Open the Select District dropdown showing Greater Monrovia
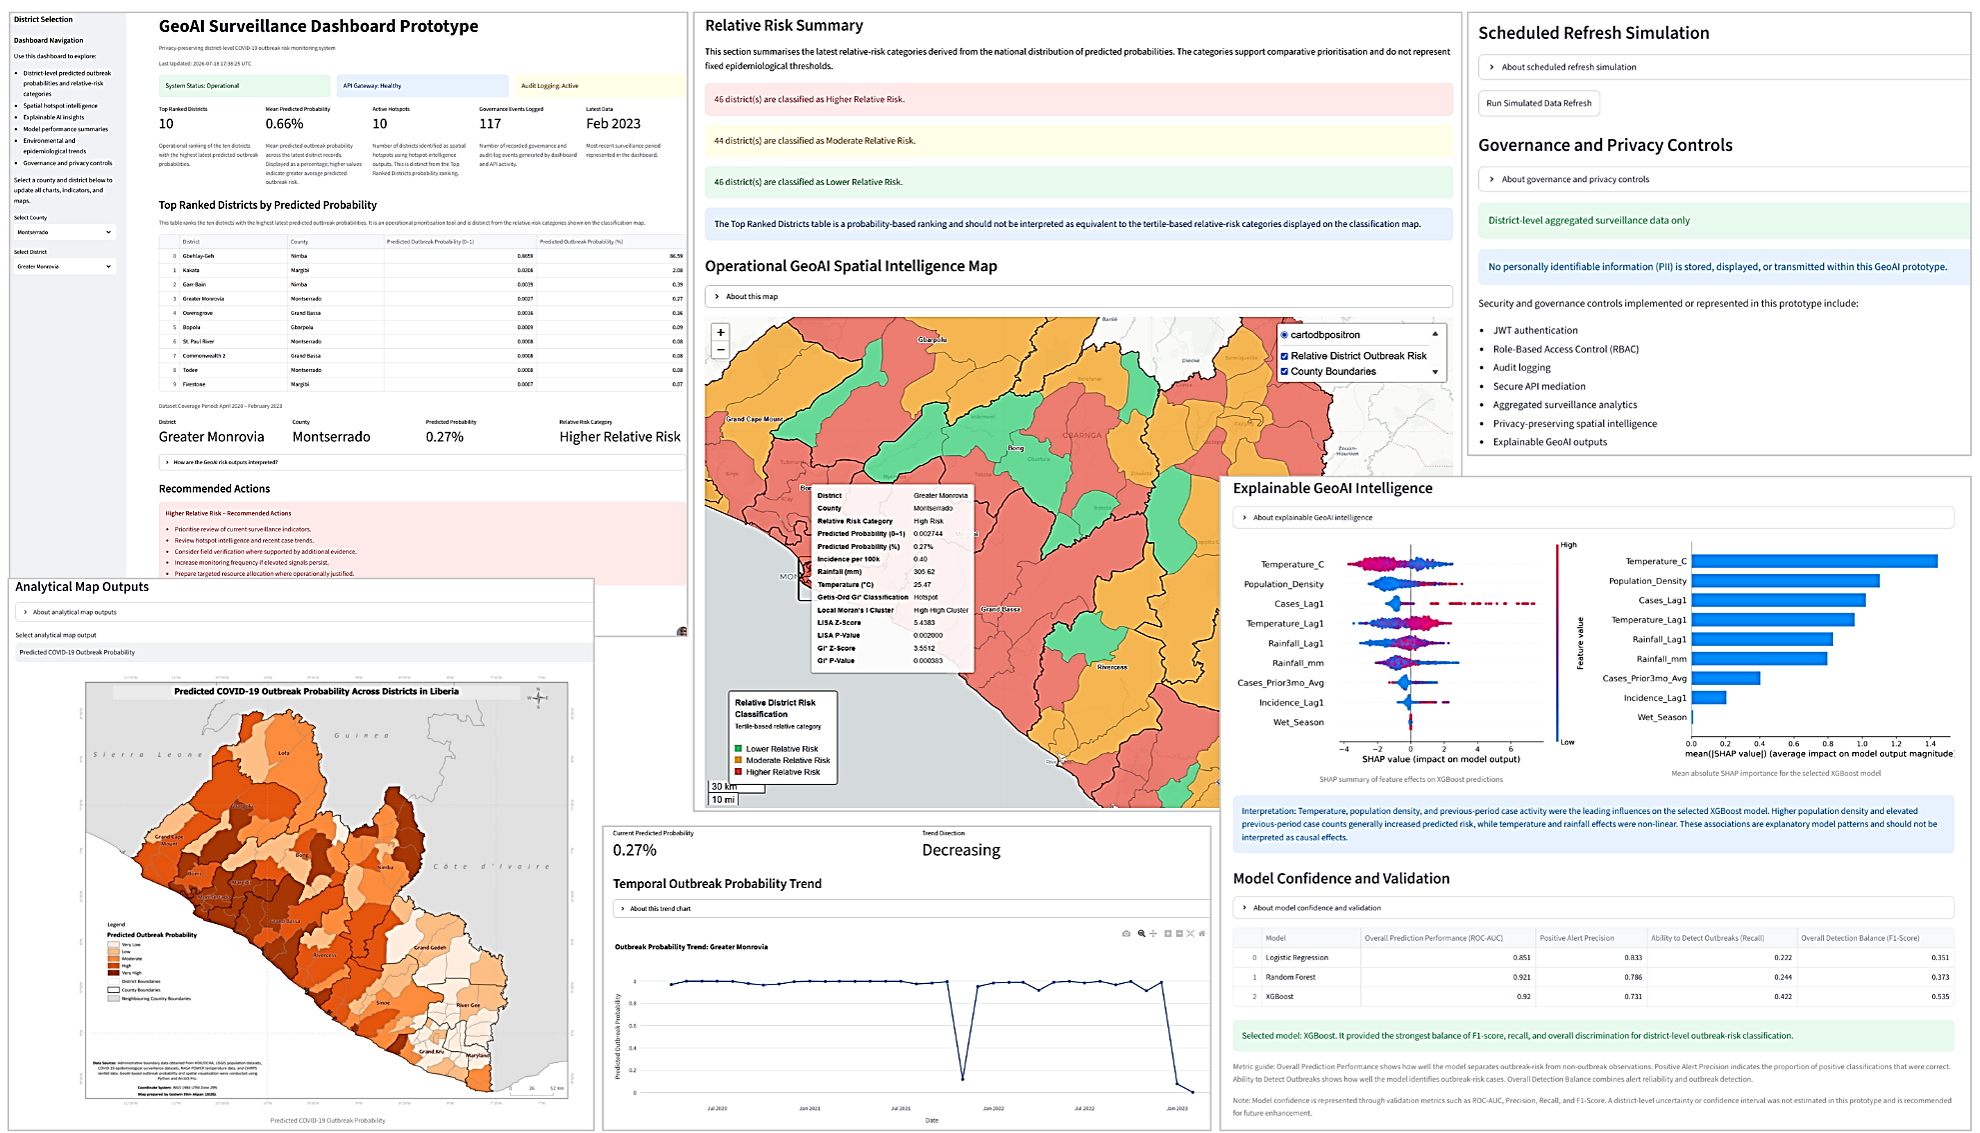Screen dimensions: 1980x1133 [64, 266]
